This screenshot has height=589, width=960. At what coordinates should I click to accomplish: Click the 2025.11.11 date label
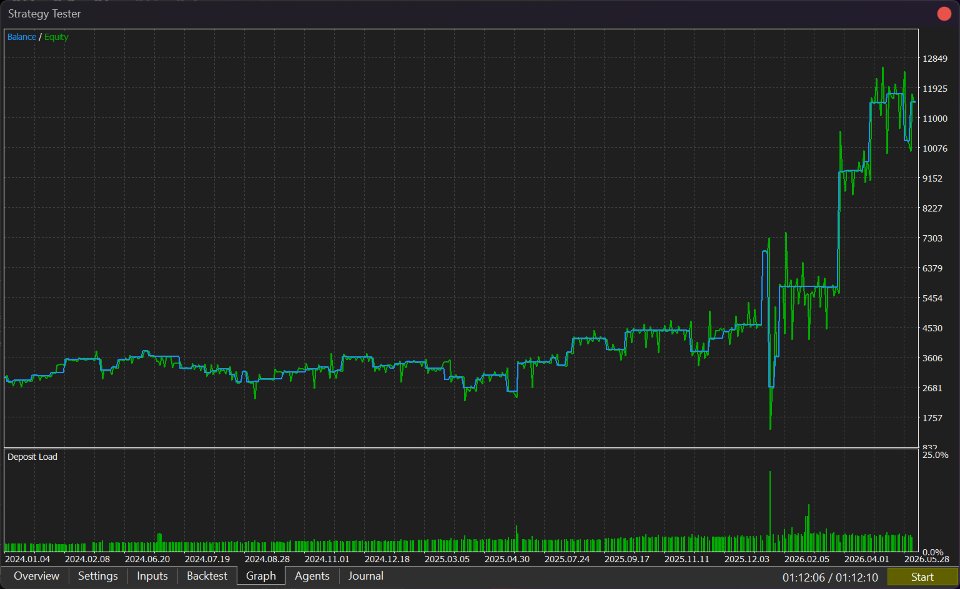pos(687,559)
